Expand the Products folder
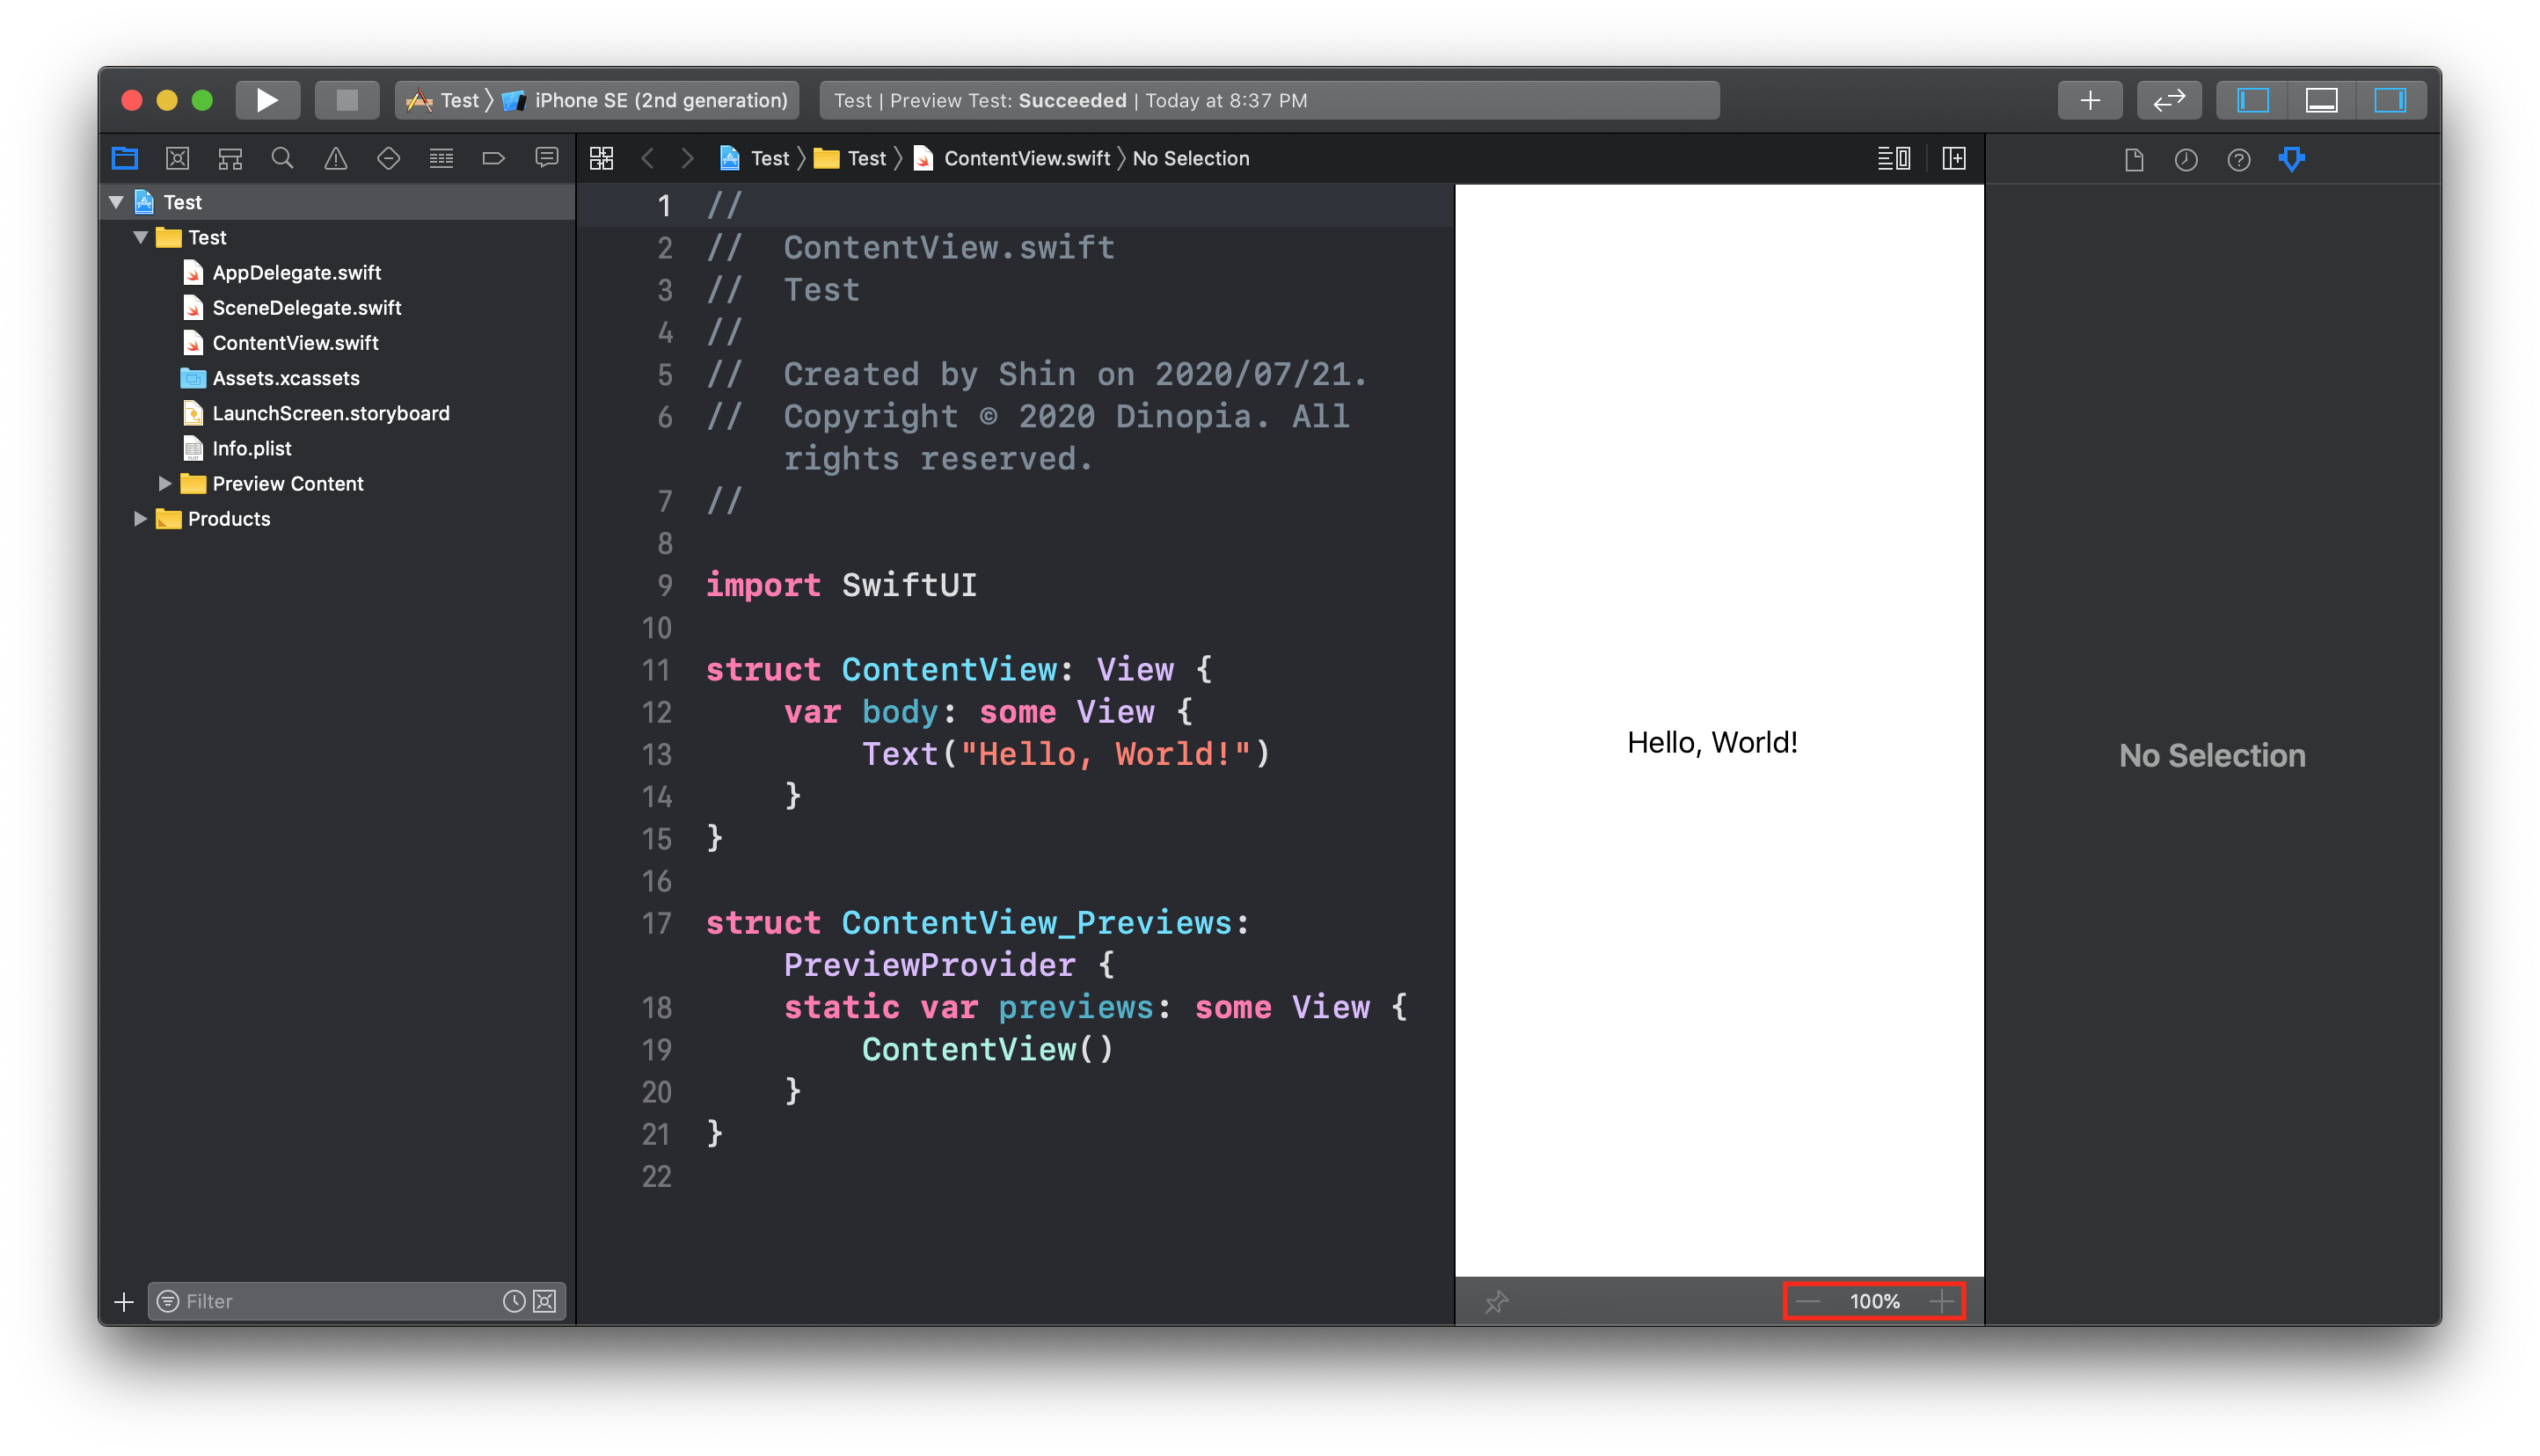The image size is (2540, 1456). pos(140,519)
